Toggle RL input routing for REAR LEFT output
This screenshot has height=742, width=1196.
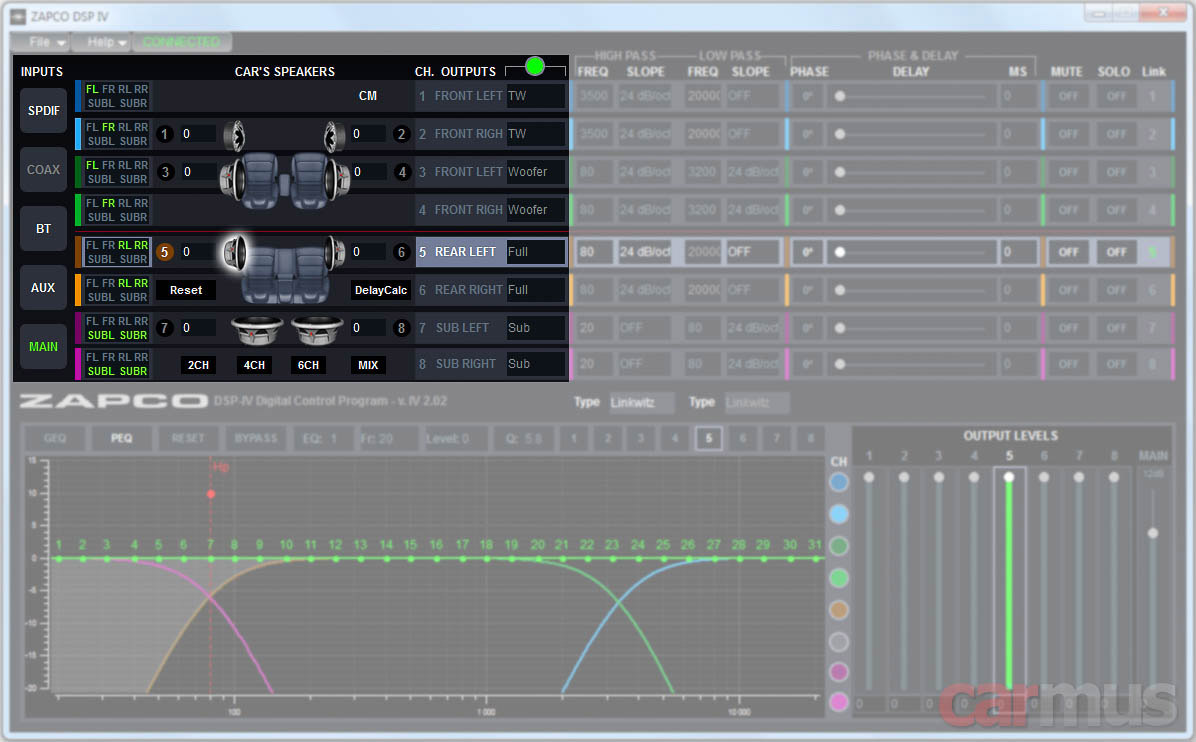[x=124, y=246]
